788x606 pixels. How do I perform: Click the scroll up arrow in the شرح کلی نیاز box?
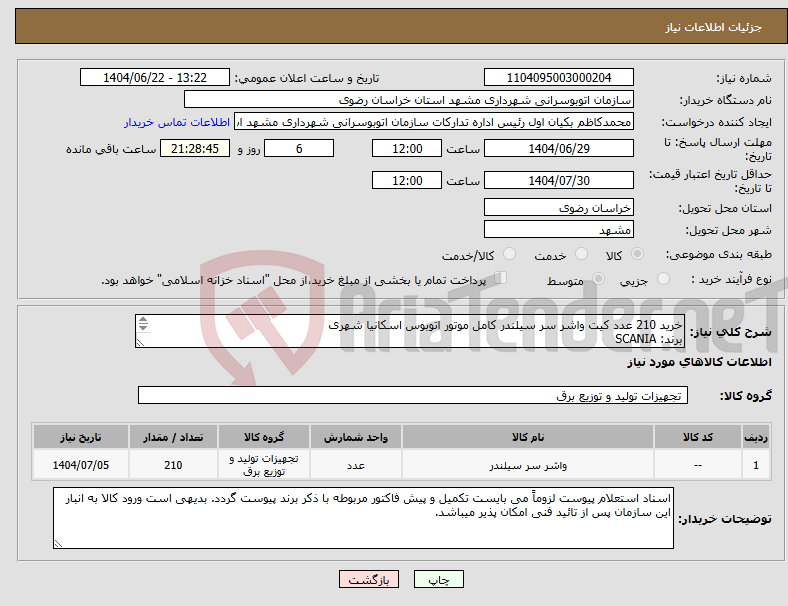pyautogui.click(x=143, y=320)
